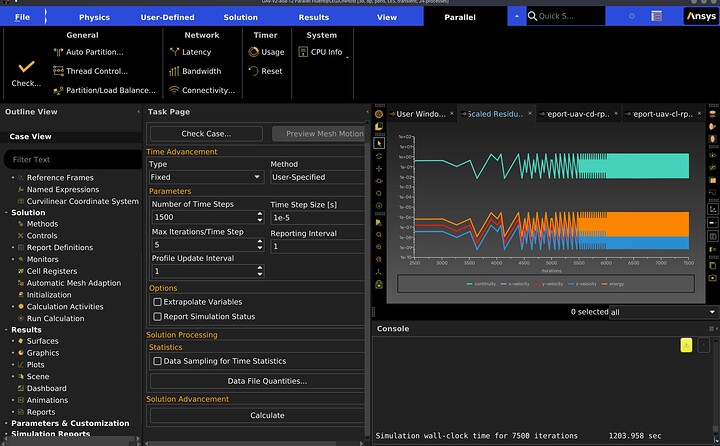The image size is (720, 446).
Task: Click the Preview Mesh Motion button
Action: pos(320,134)
